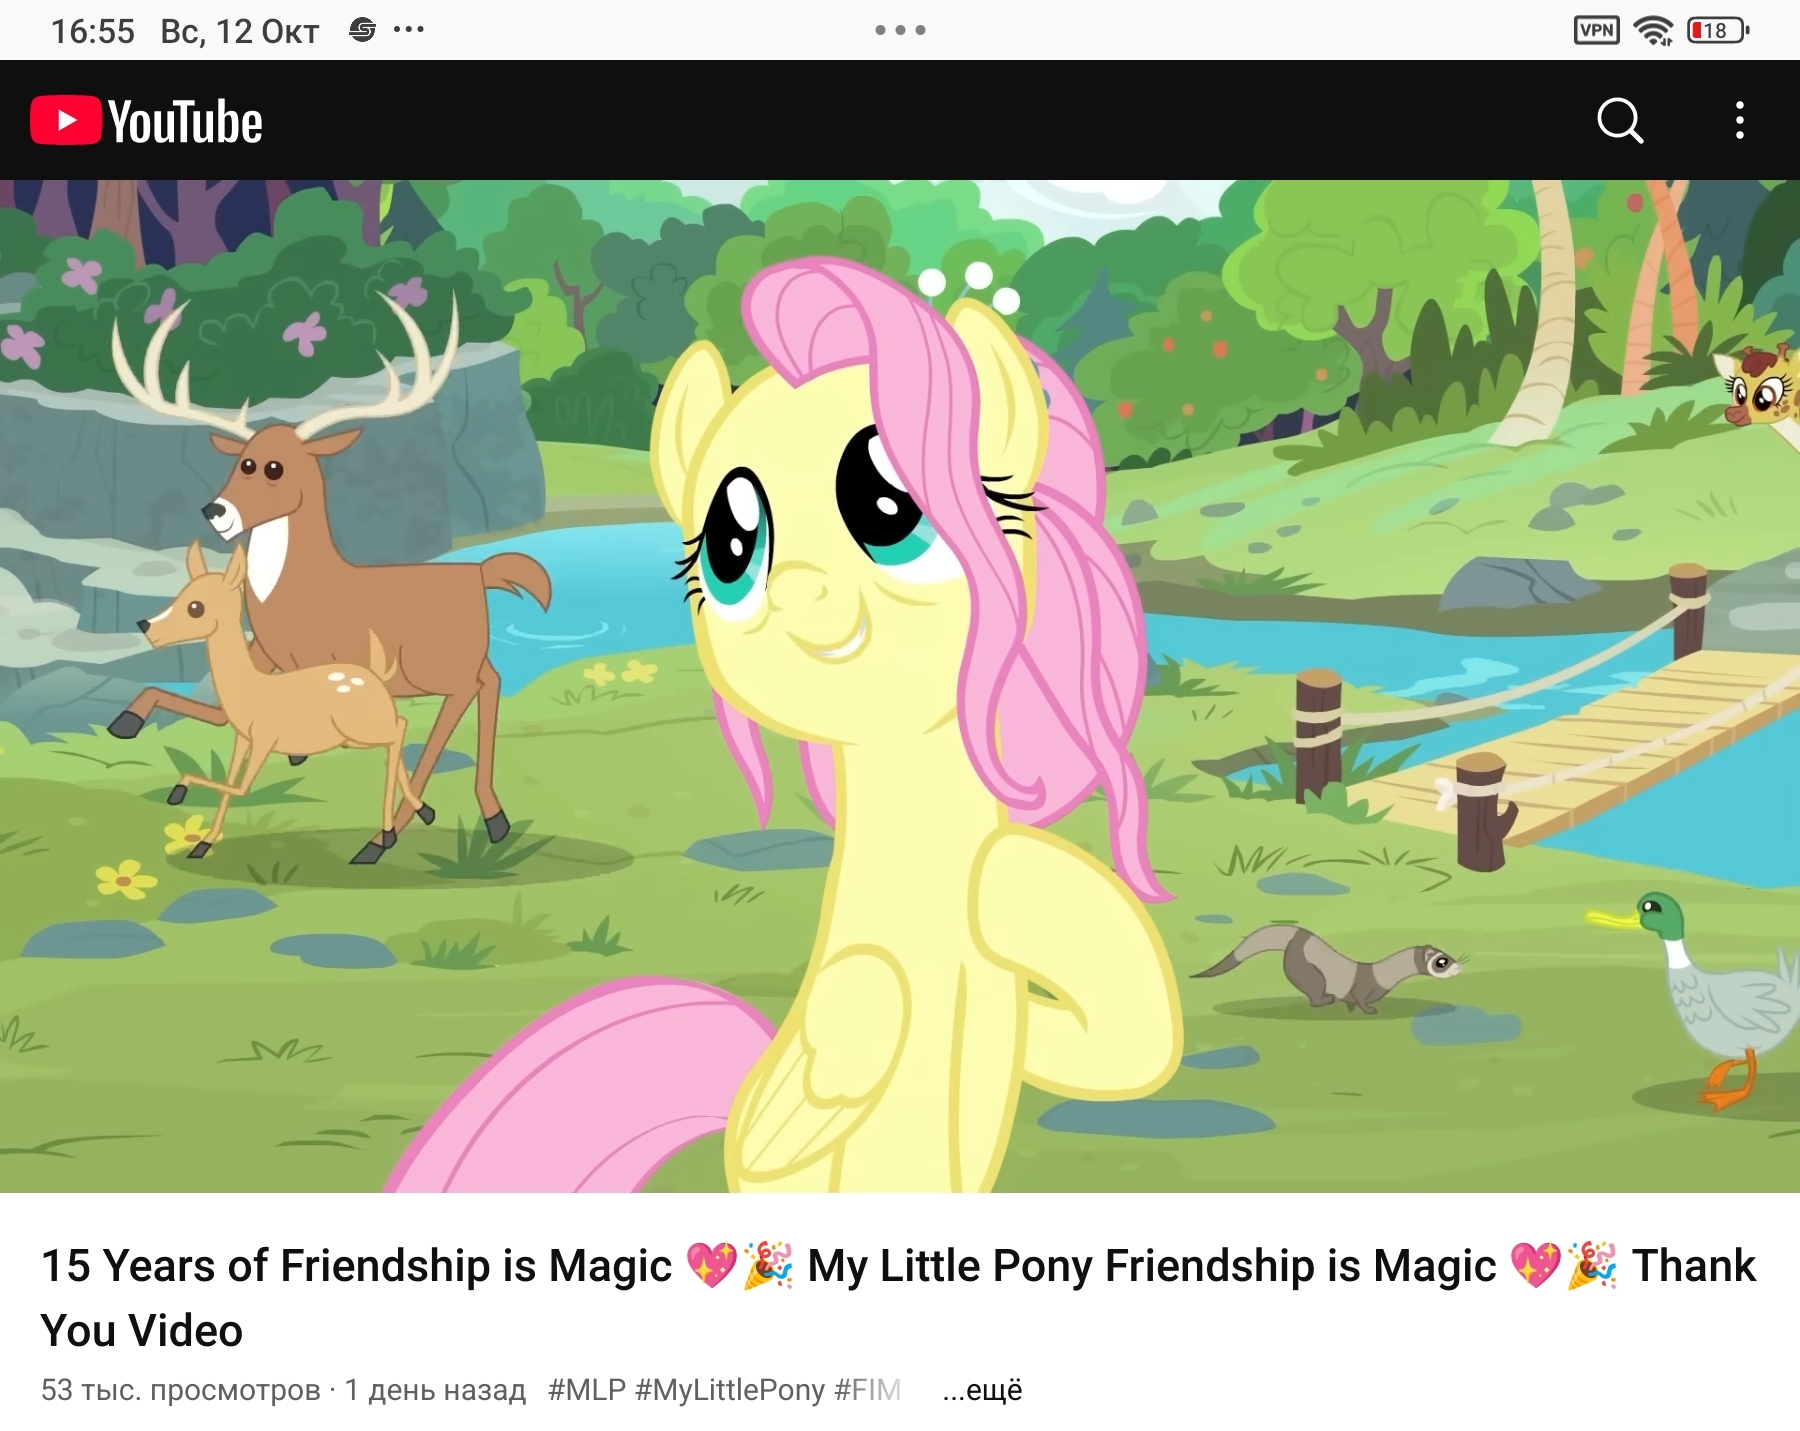Open the #MyLittlePony hashtag link
The image size is (1800, 1431).
pos(730,1390)
